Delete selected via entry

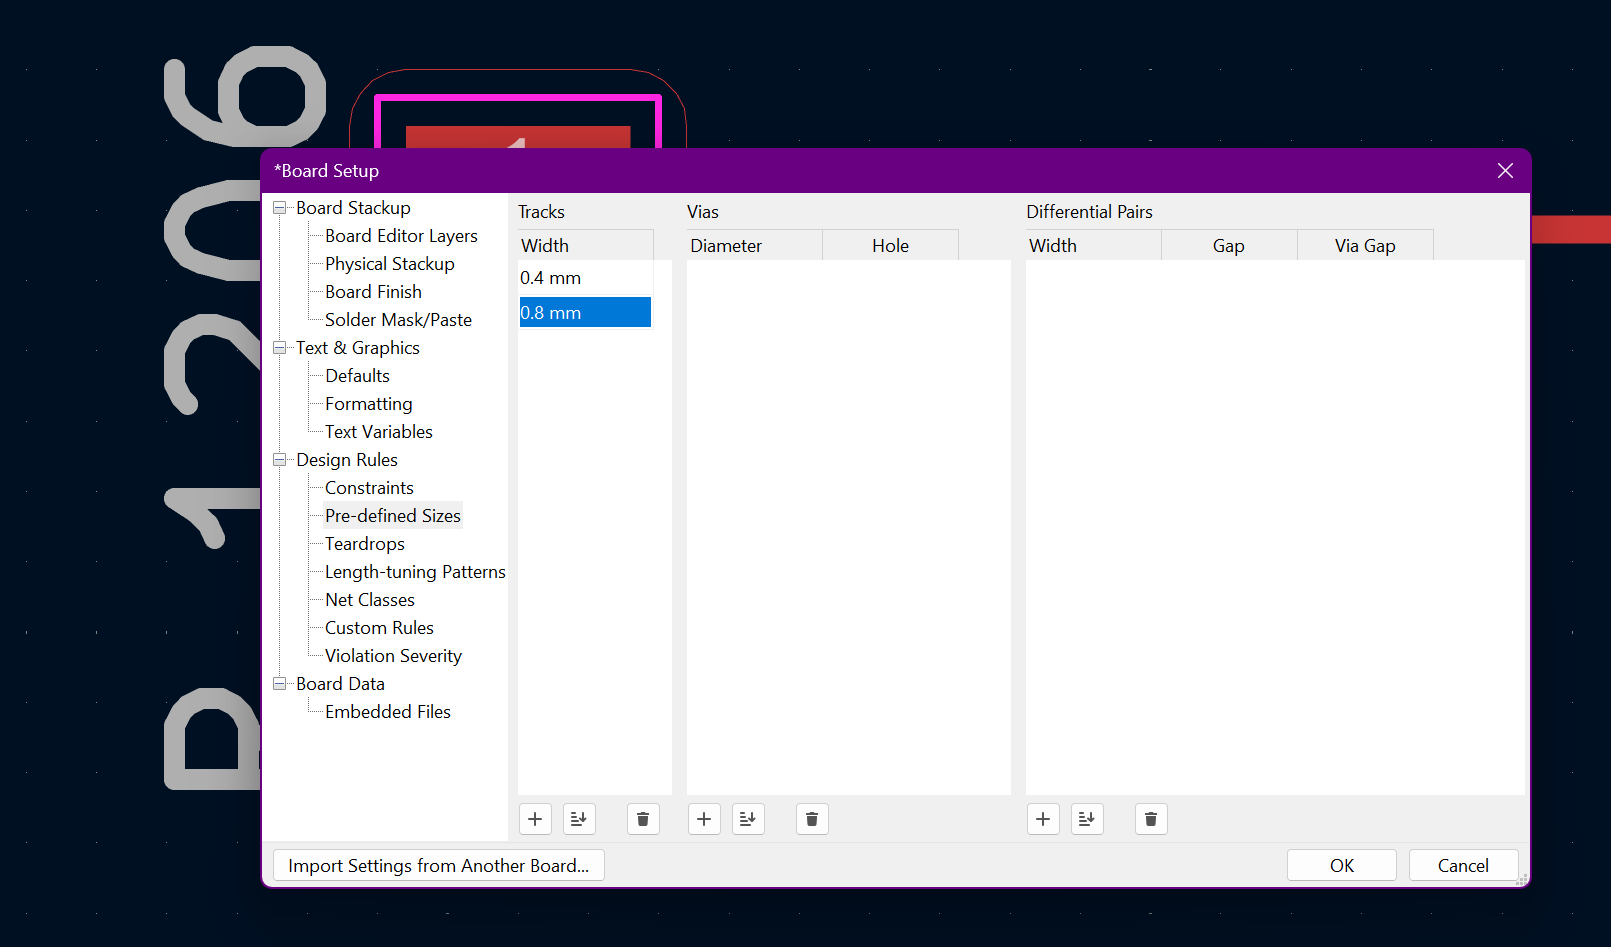coord(812,819)
